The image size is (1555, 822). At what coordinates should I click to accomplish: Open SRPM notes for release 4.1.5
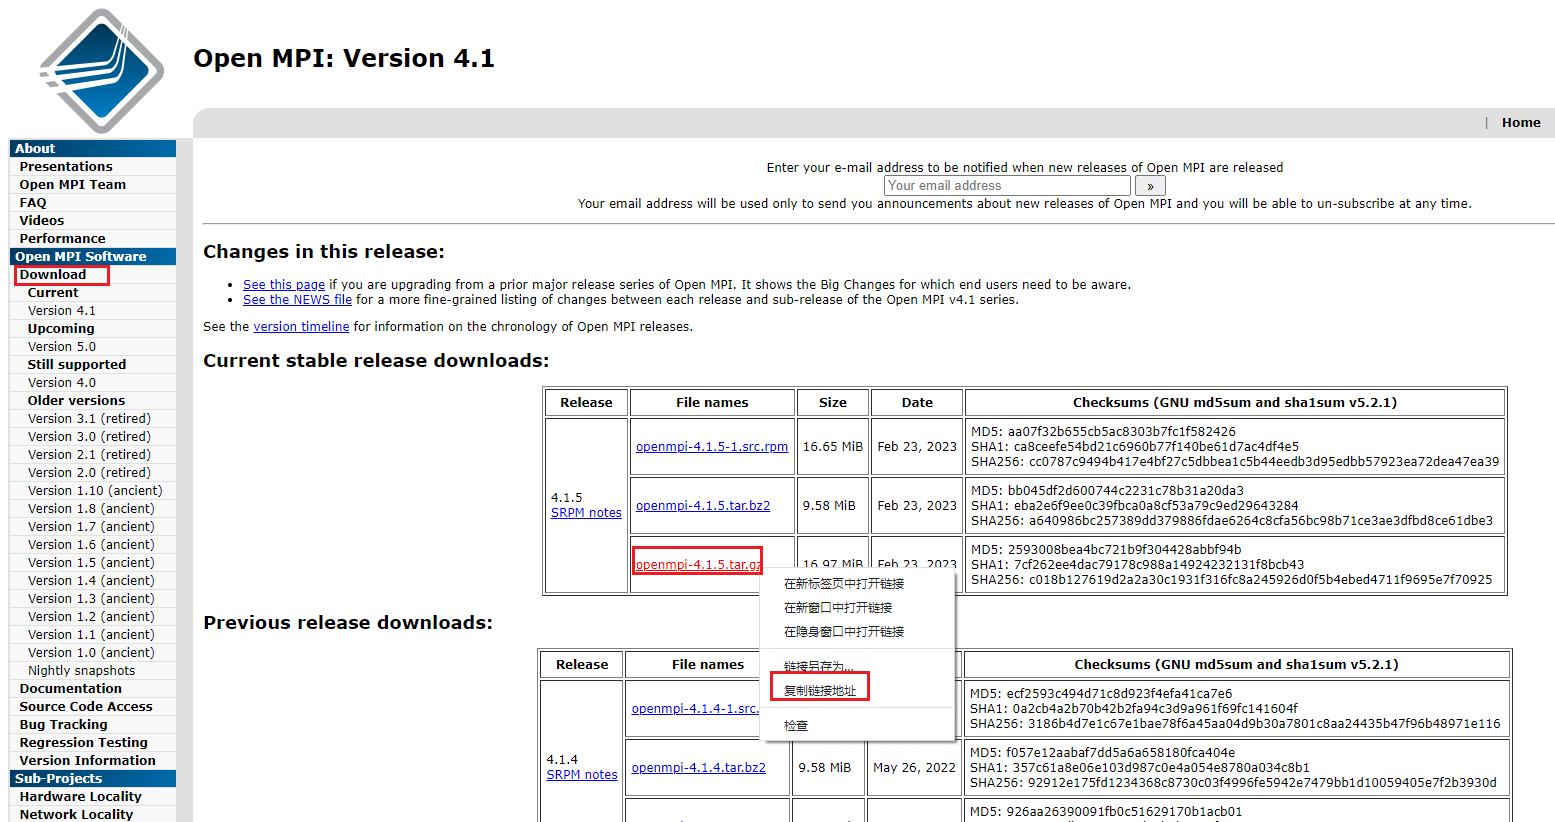tap(586, 513)
